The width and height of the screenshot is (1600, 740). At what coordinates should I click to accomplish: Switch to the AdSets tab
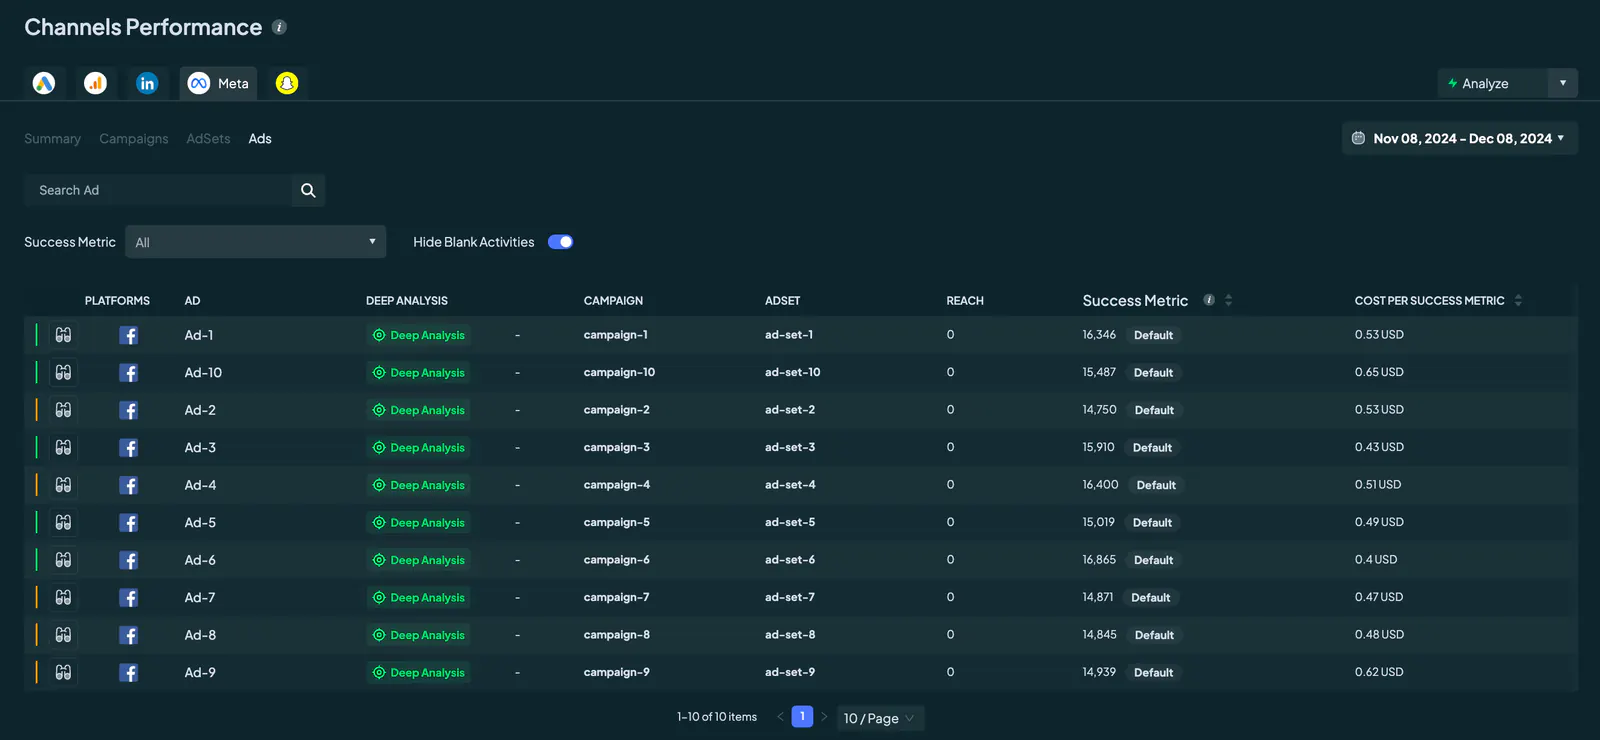208,138
